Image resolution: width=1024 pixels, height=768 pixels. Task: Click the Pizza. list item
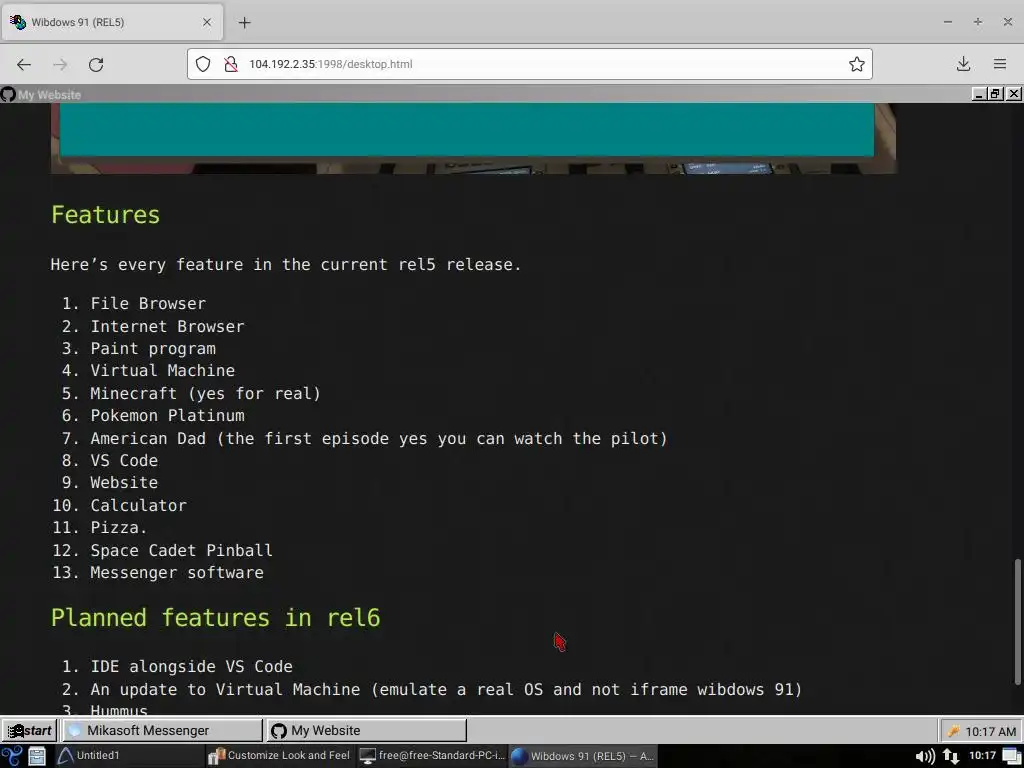(119, 527)
